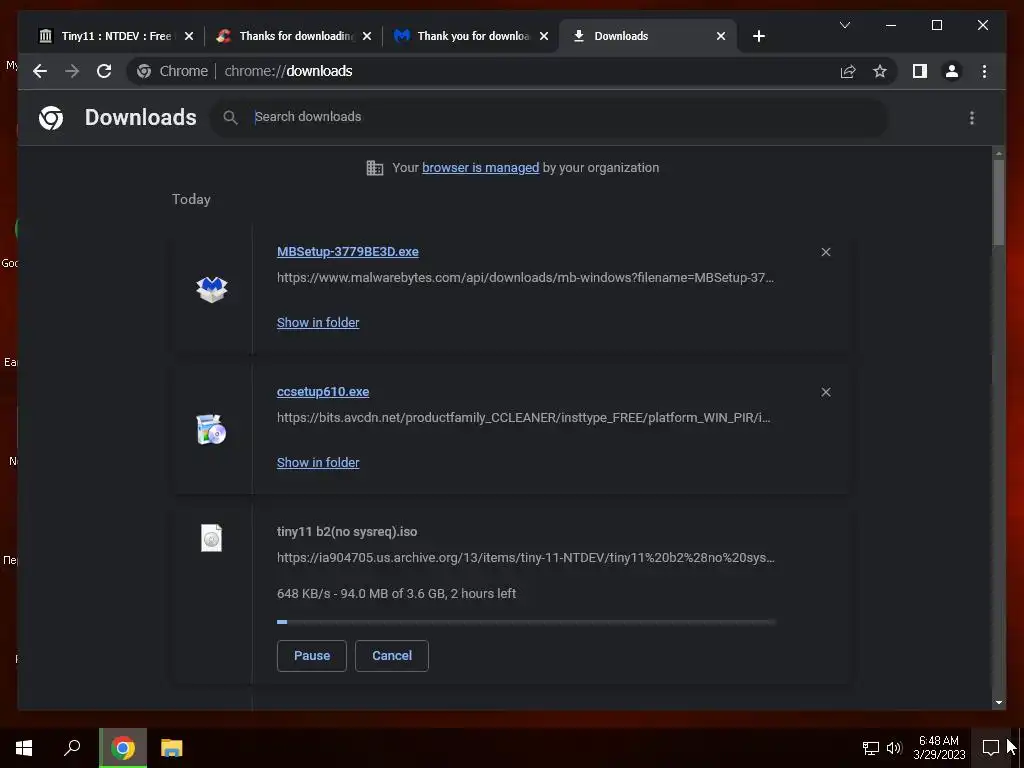
Task: Click the Chrome taskbar icon
Action: (123, 748)
